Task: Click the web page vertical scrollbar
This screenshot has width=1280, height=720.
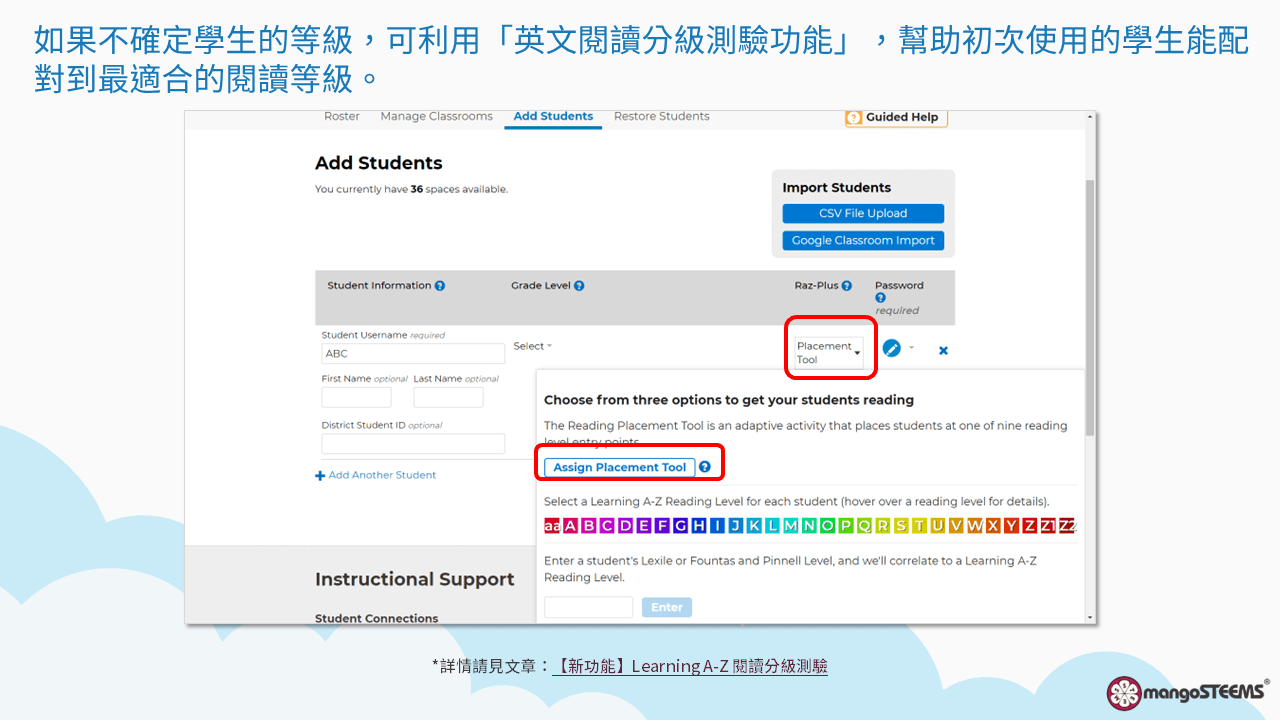Action: [x=1090, y=308]
